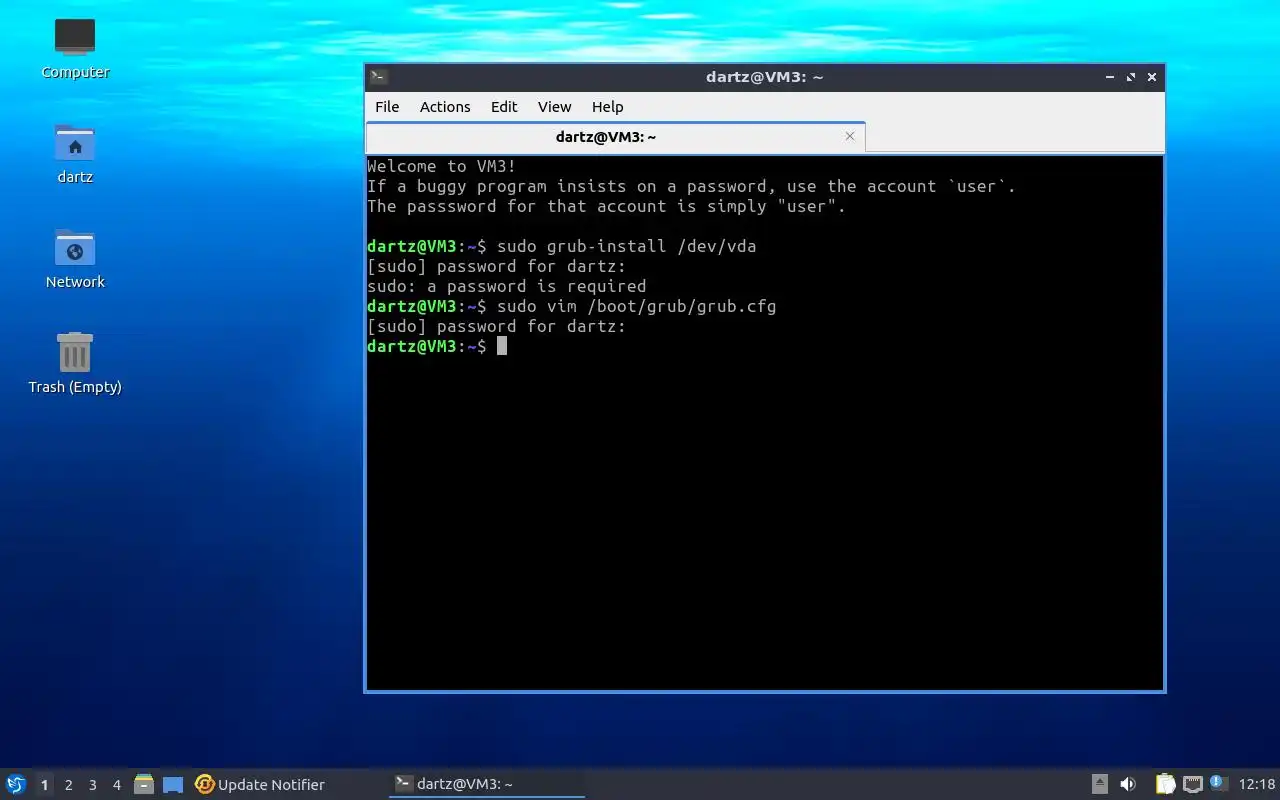Click the wired network tray icon
The image size is (1280, 800).
point(1192,784)
